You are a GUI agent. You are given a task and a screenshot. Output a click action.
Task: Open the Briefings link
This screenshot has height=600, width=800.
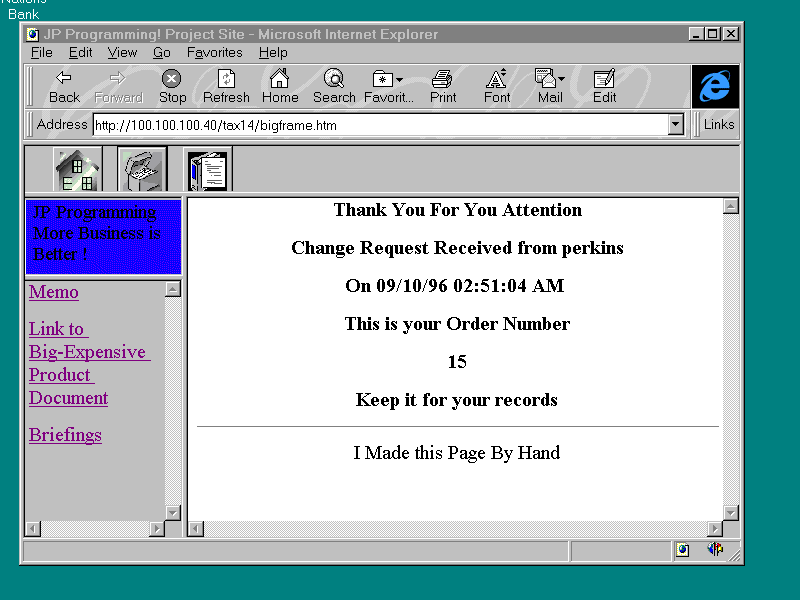[x=65, y=435]
